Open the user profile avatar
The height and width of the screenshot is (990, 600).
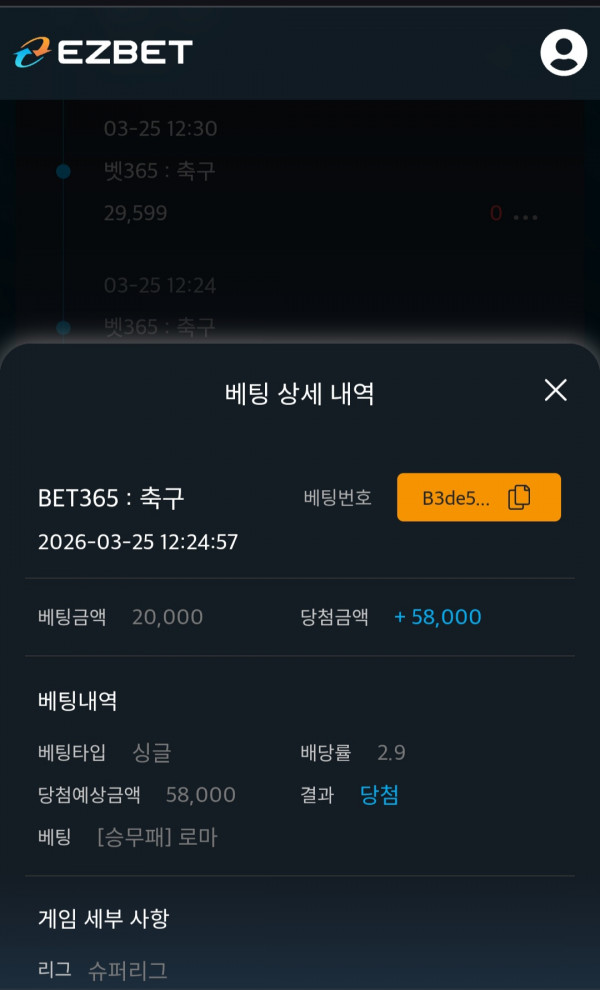pyautogui.click(x=564, y=52)
